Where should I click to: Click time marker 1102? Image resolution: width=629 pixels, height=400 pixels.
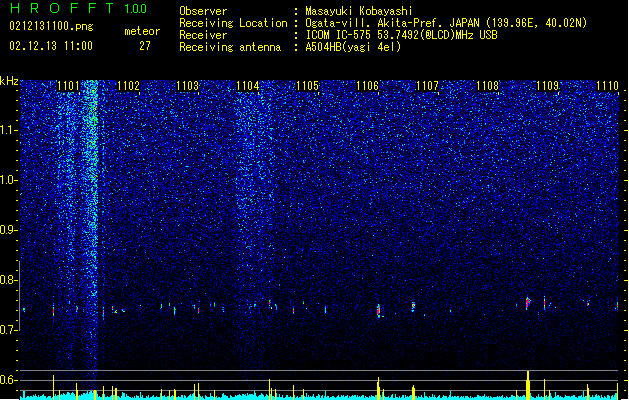[128, 86]
